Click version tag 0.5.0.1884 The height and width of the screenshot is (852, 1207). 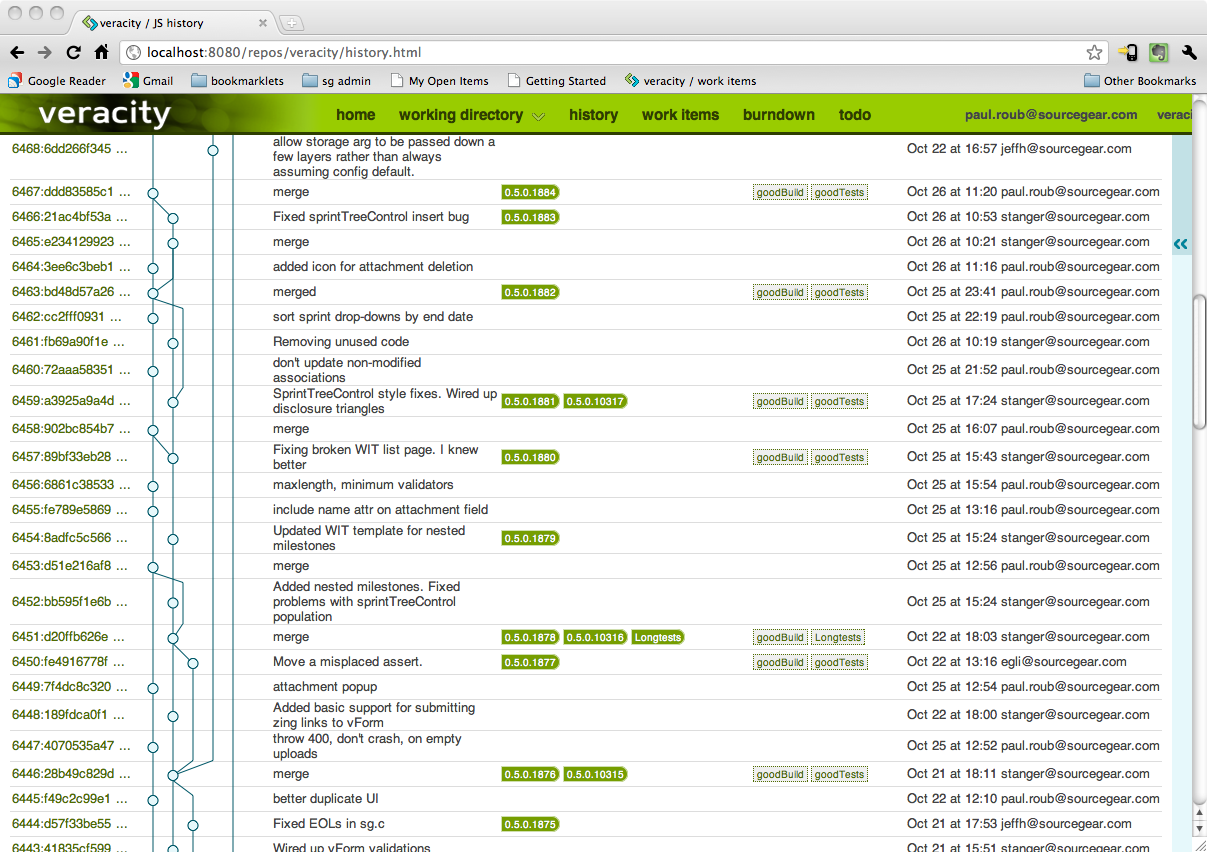(x=530, y=192)
